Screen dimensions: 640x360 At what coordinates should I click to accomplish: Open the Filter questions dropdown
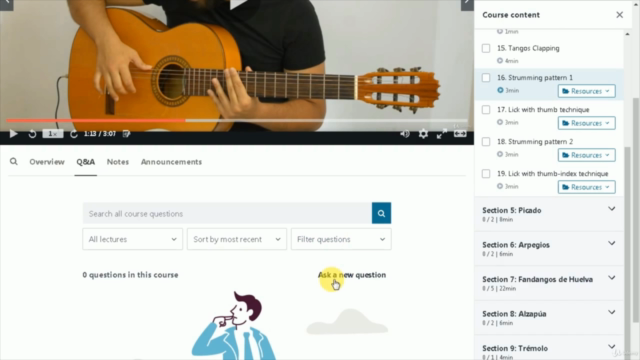341,239
